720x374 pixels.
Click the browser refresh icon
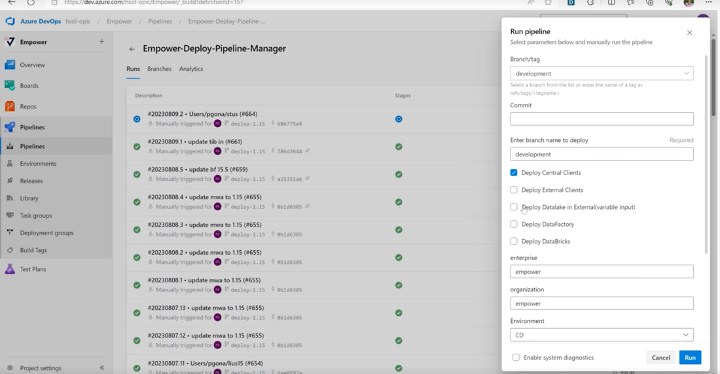point(31,2)
